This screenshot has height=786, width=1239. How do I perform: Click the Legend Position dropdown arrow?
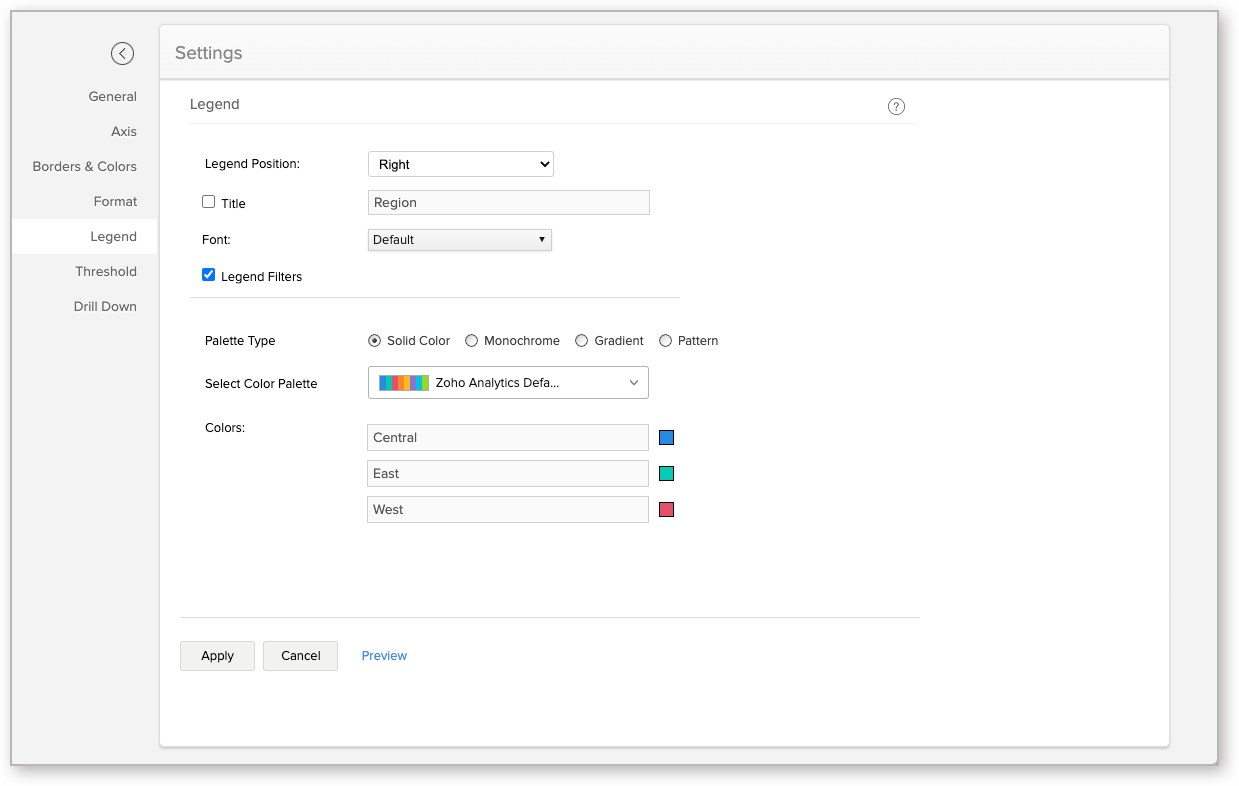click(543, 164)
